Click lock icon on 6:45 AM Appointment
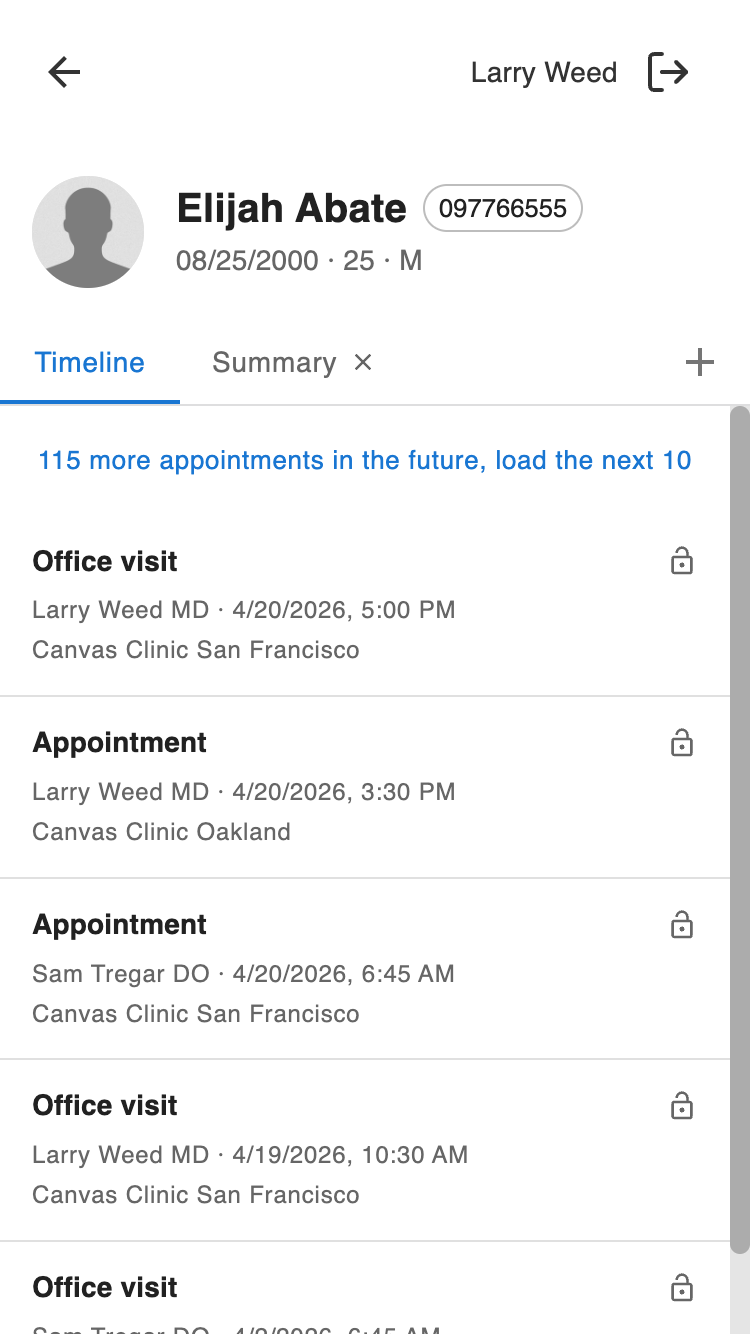The width and height of the screenshot is (750, 1334). [x=681, y=925]
